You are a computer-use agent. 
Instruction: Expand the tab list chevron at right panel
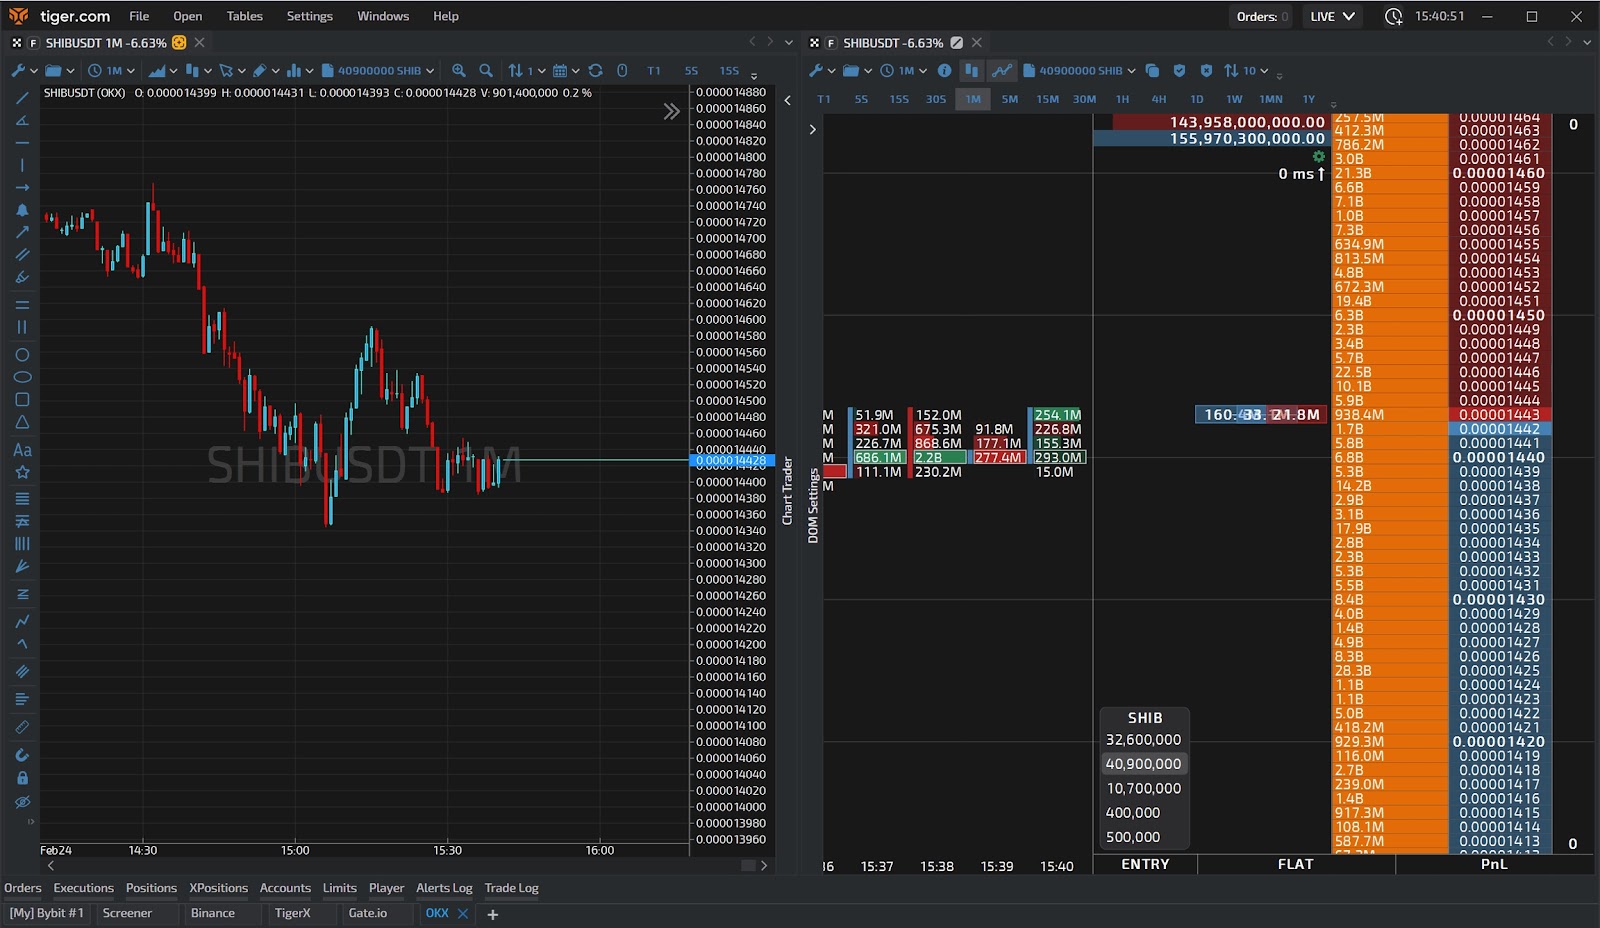(1587, 42)
